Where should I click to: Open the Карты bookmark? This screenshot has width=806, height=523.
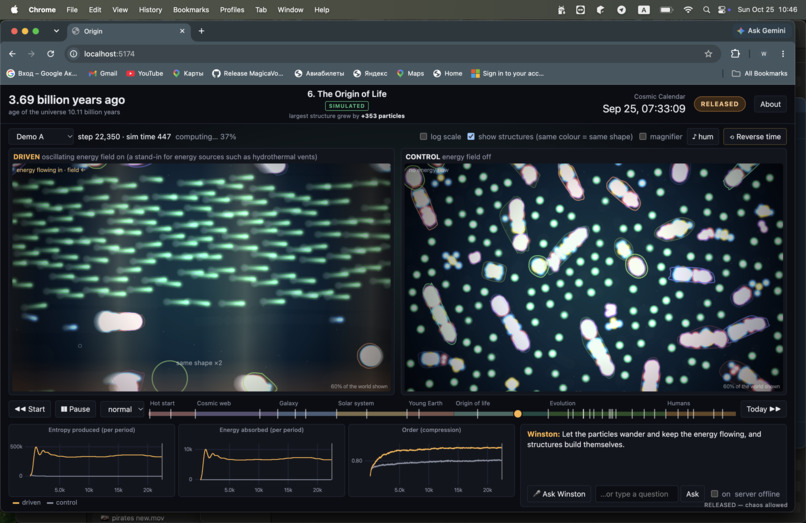click(188, 74)
